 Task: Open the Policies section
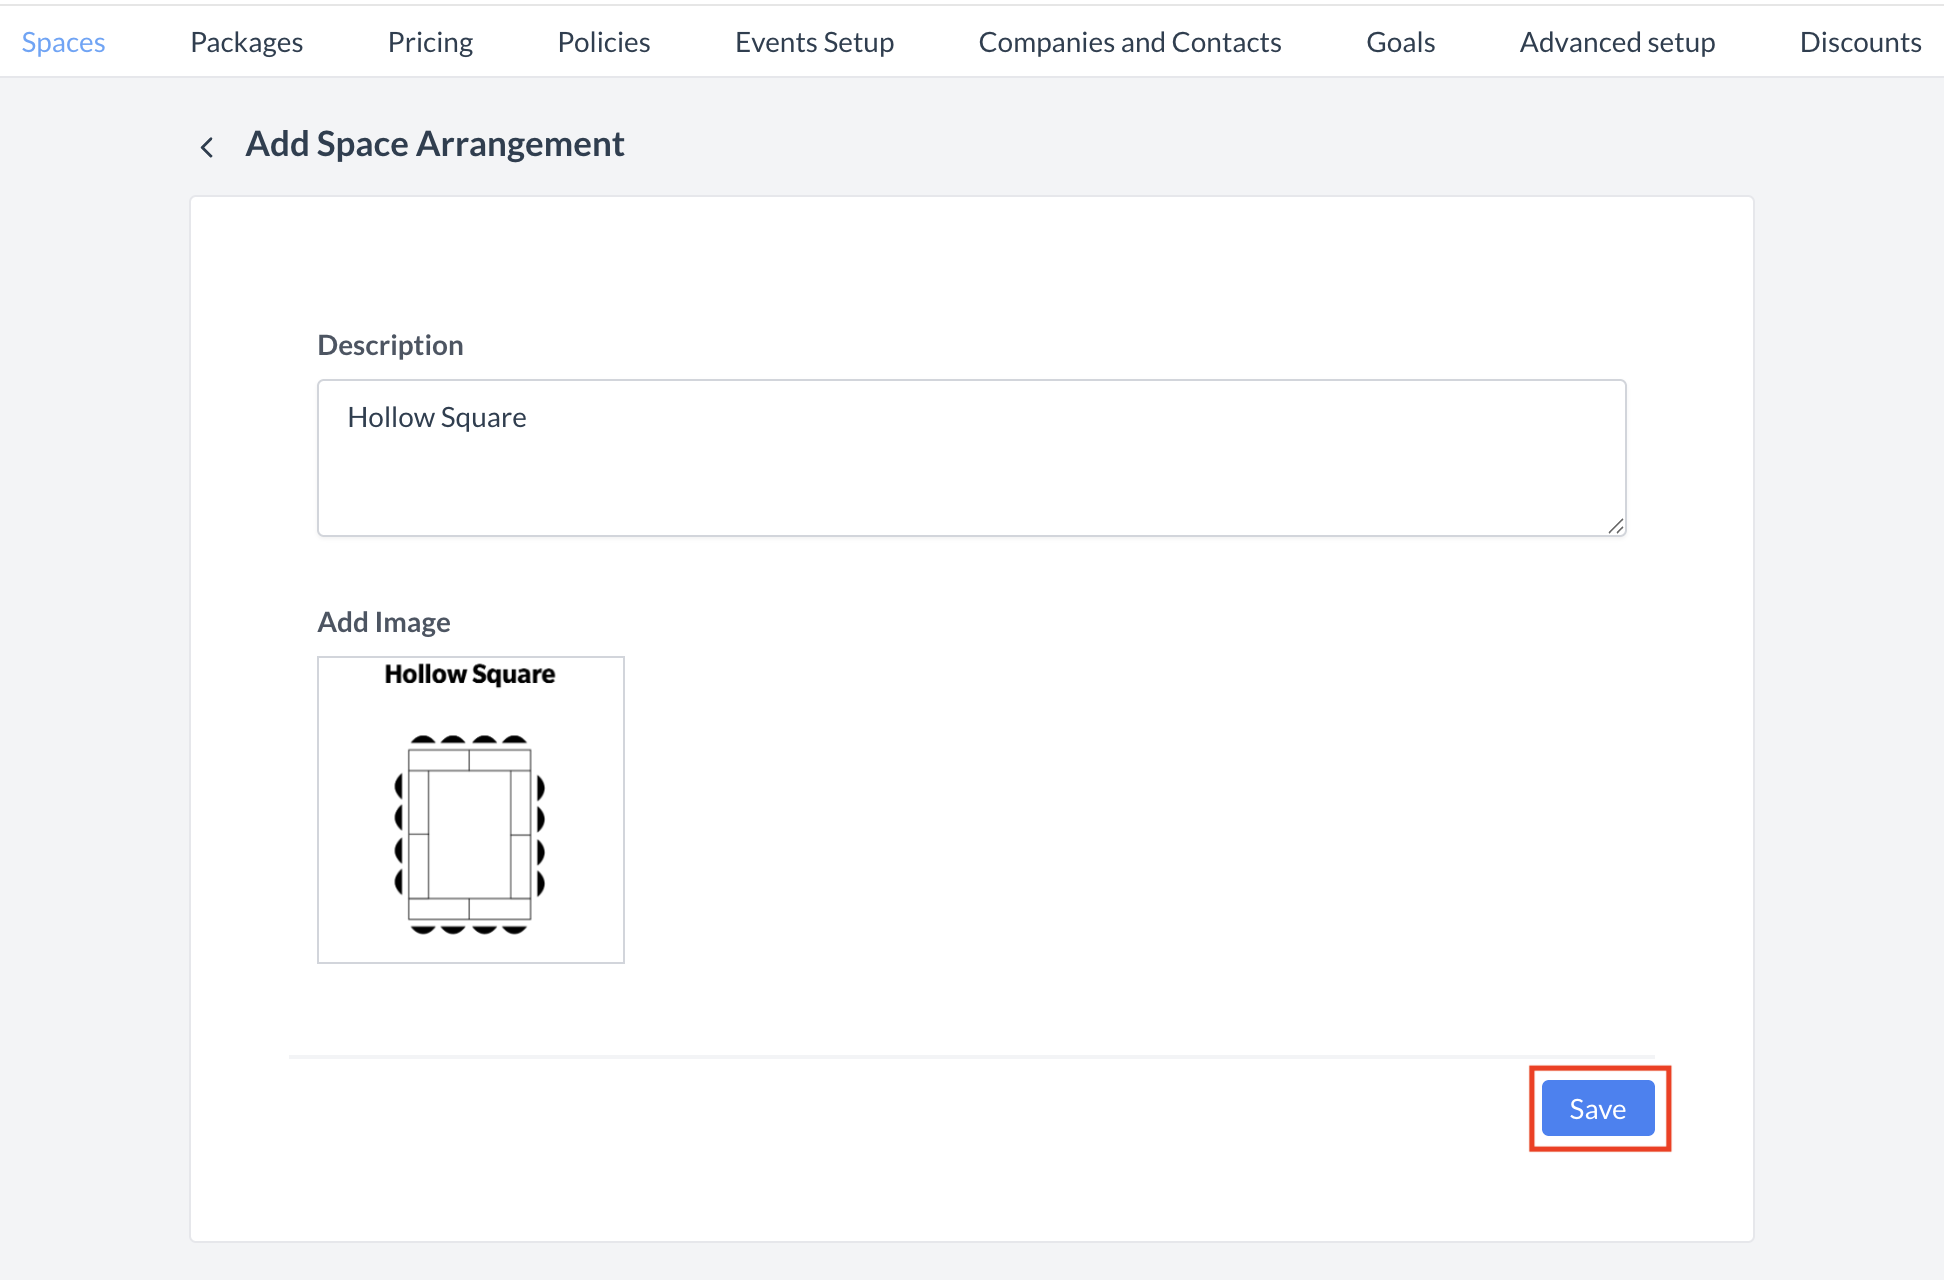(603, 42)
